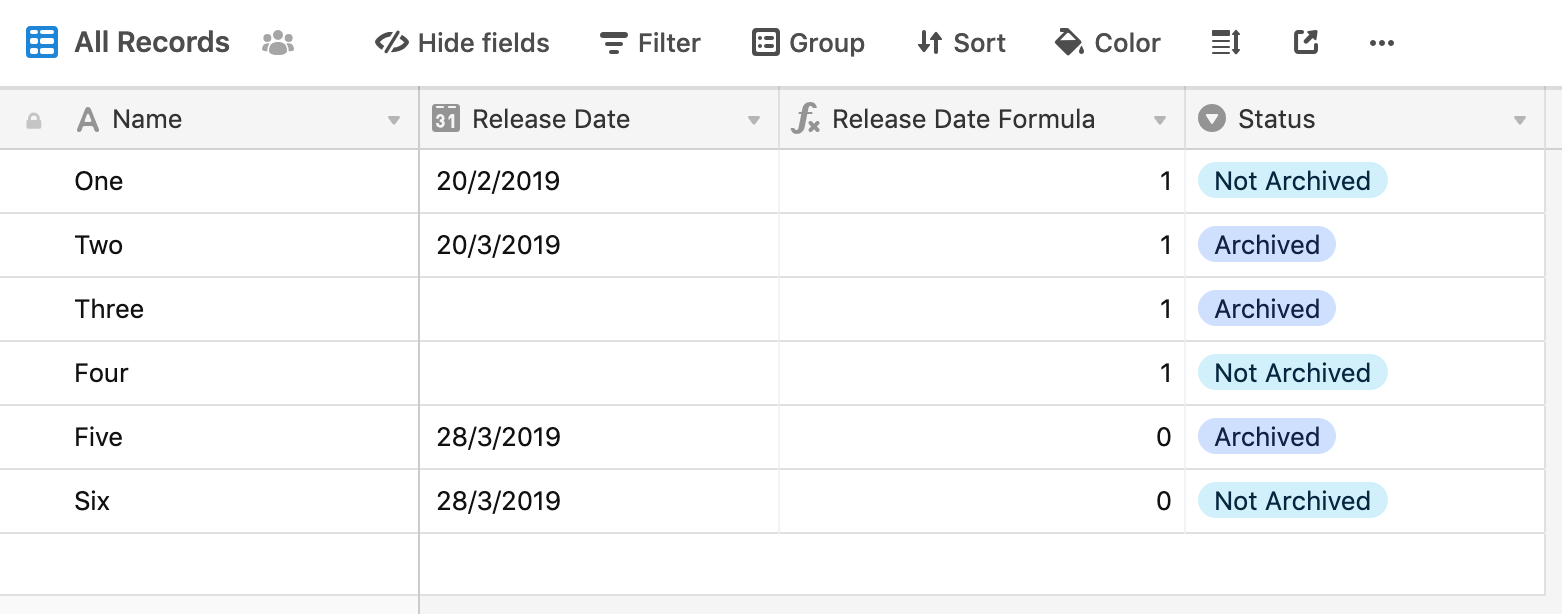Screen dimensions: 1562x614
Task: Open the Hide fields menu
Action: click(x=462, y=43)
